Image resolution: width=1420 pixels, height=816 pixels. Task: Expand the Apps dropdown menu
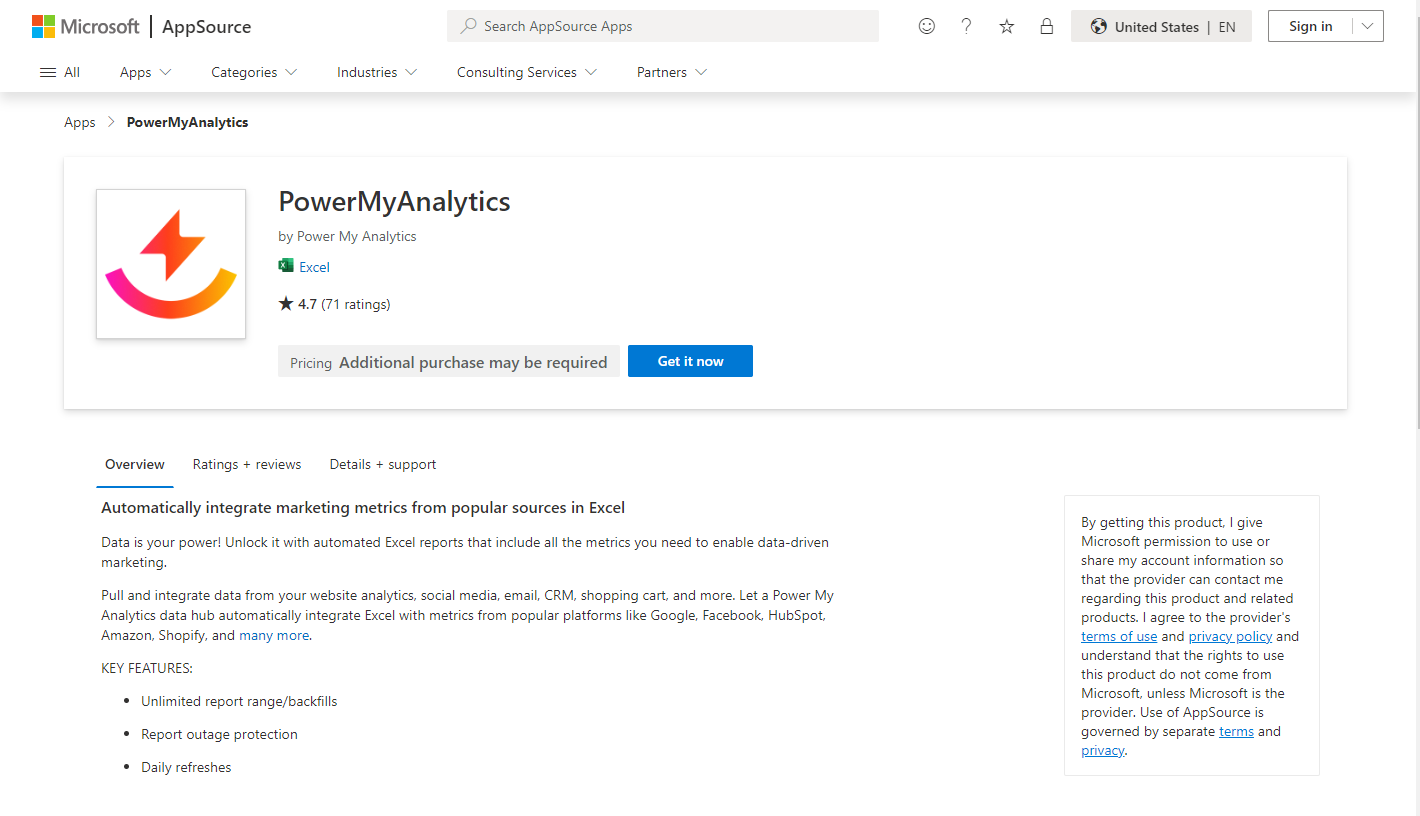[145, 72]
